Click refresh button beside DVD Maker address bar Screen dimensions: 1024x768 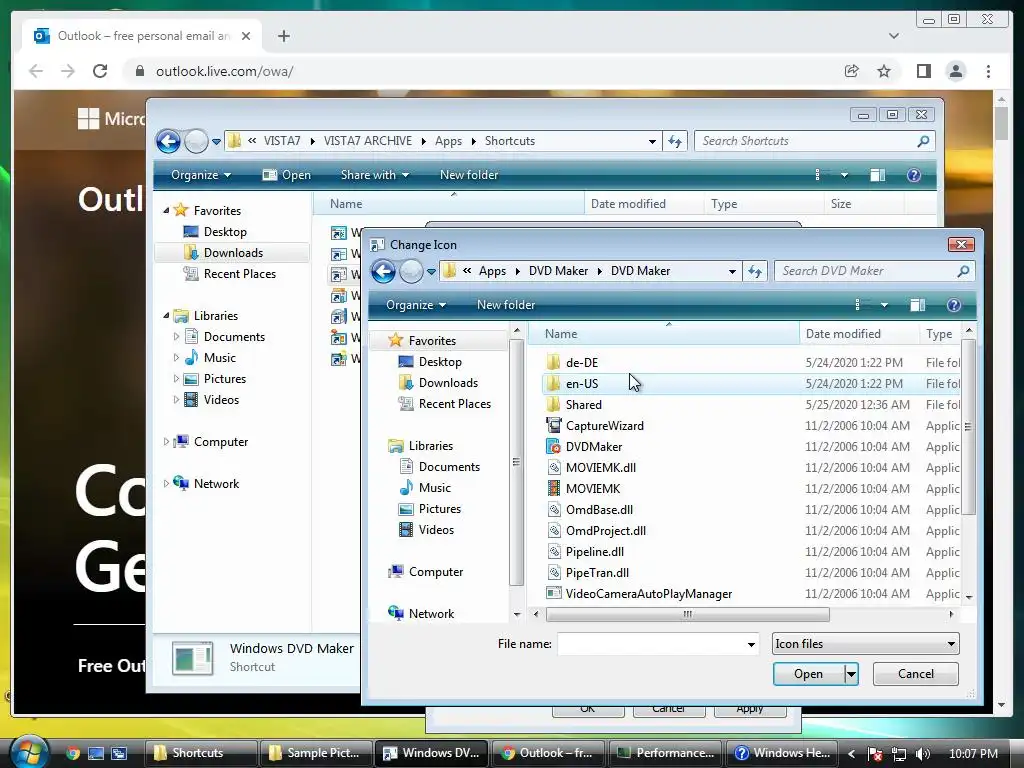(x=755, y=271)
